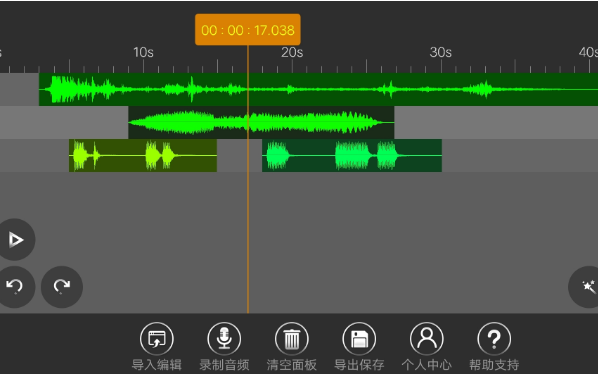
Task: Open 导入编辑 import icon
Action: (x=157, y=339)
